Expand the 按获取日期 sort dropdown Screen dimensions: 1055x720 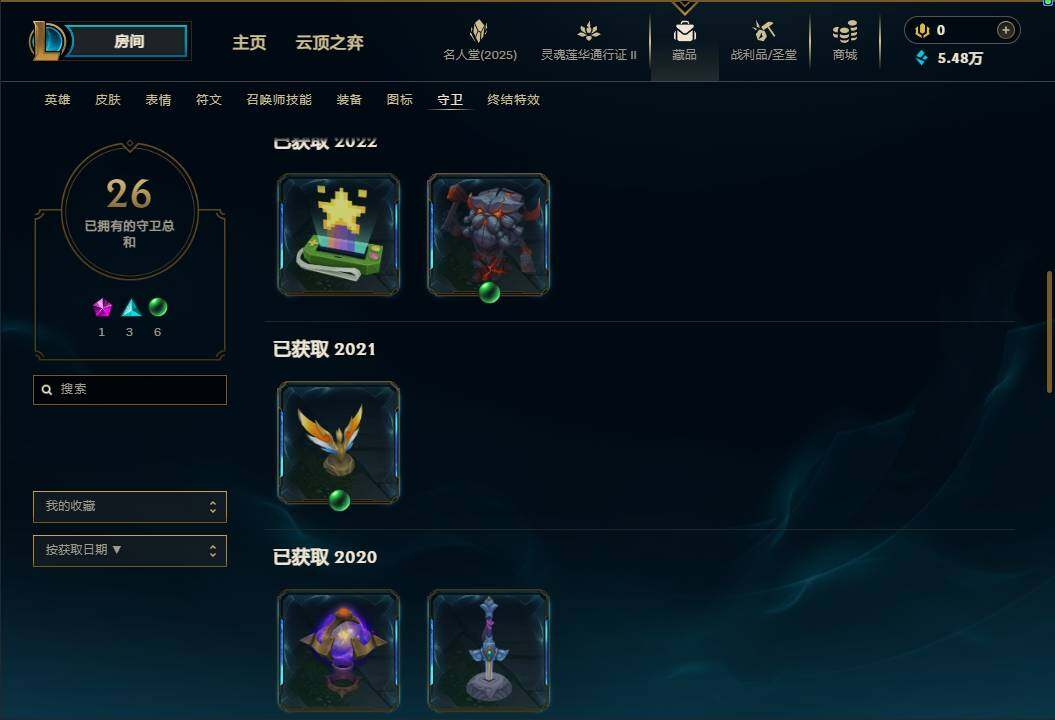point(130,550)
